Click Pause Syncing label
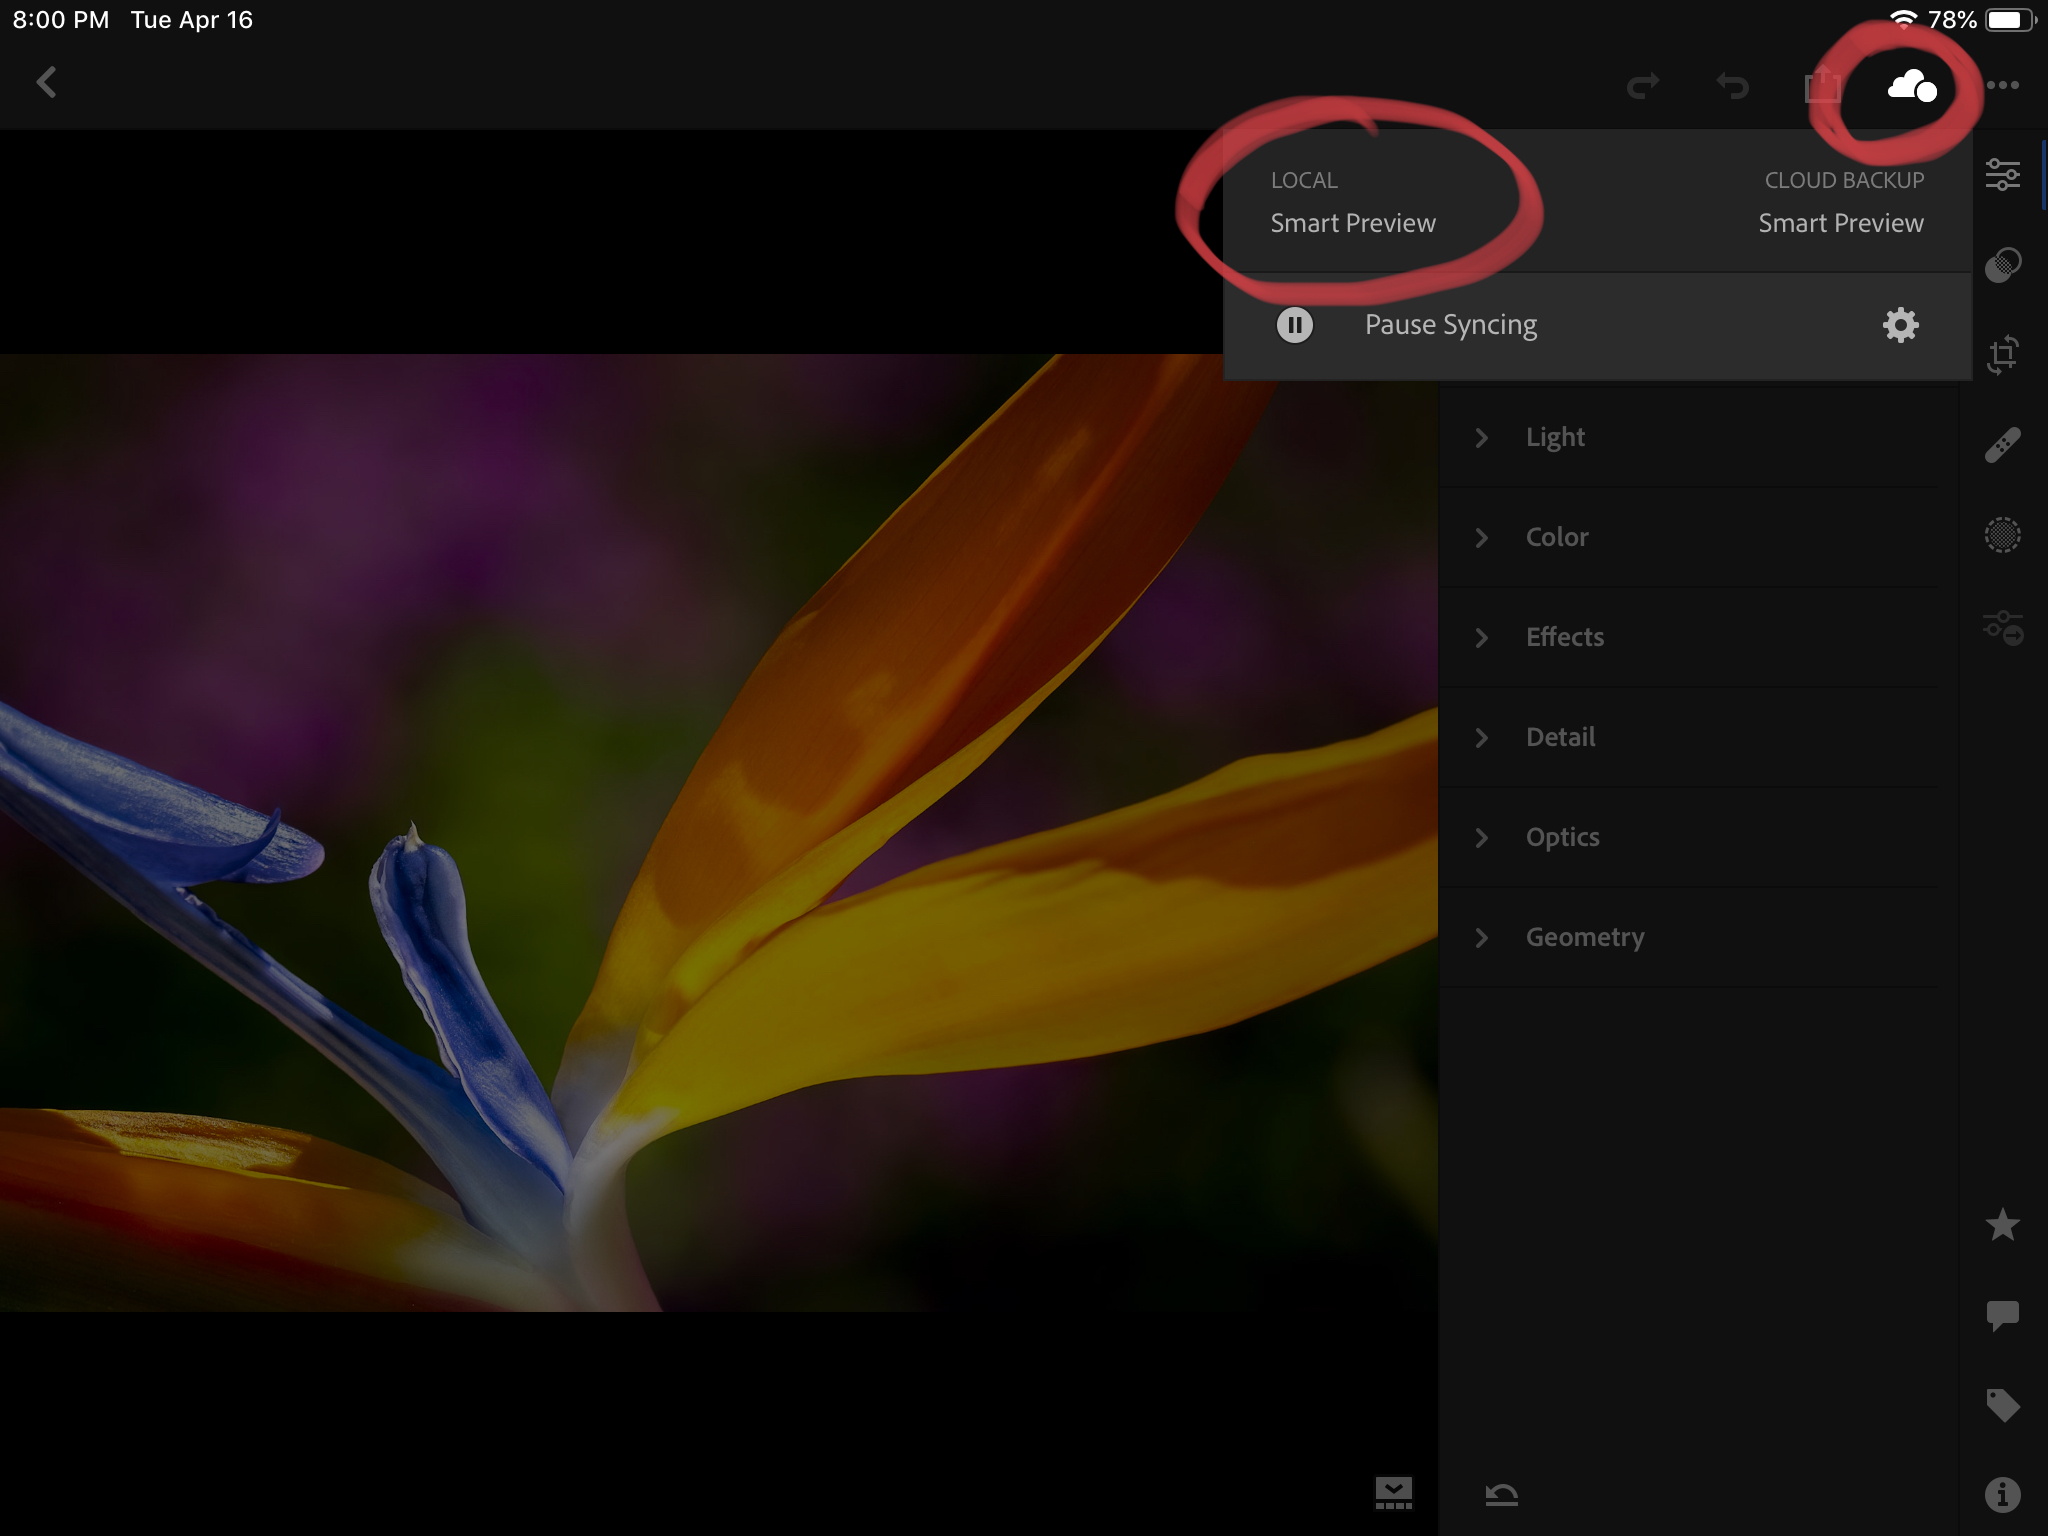Screen dimensions: 2048x1536 pyautogui.click(x=1451, y=326)
